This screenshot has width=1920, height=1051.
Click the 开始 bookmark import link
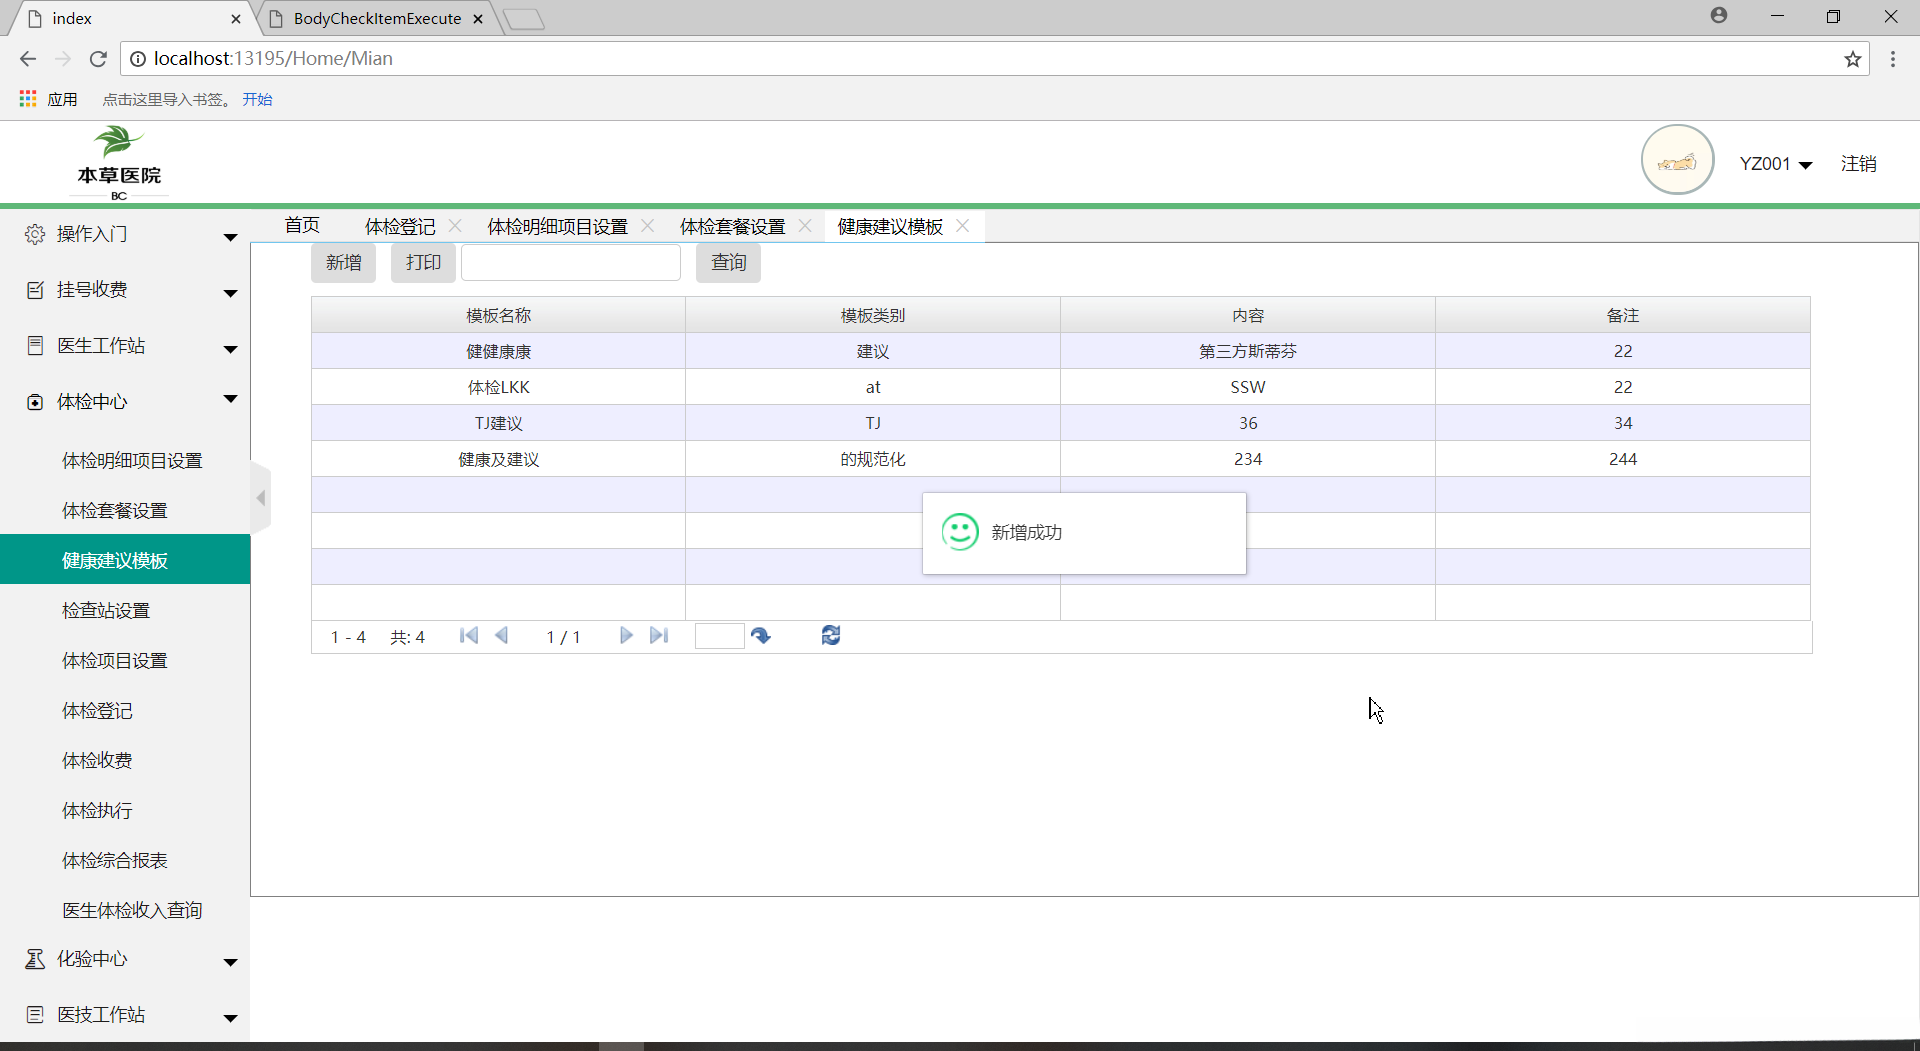point(257,99)
